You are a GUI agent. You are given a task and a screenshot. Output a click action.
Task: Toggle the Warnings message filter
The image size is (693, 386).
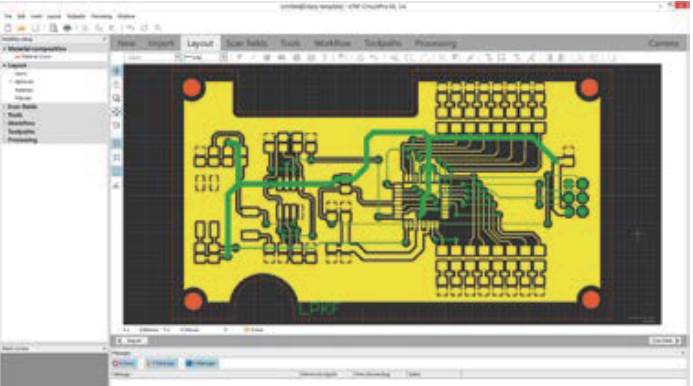160,363
